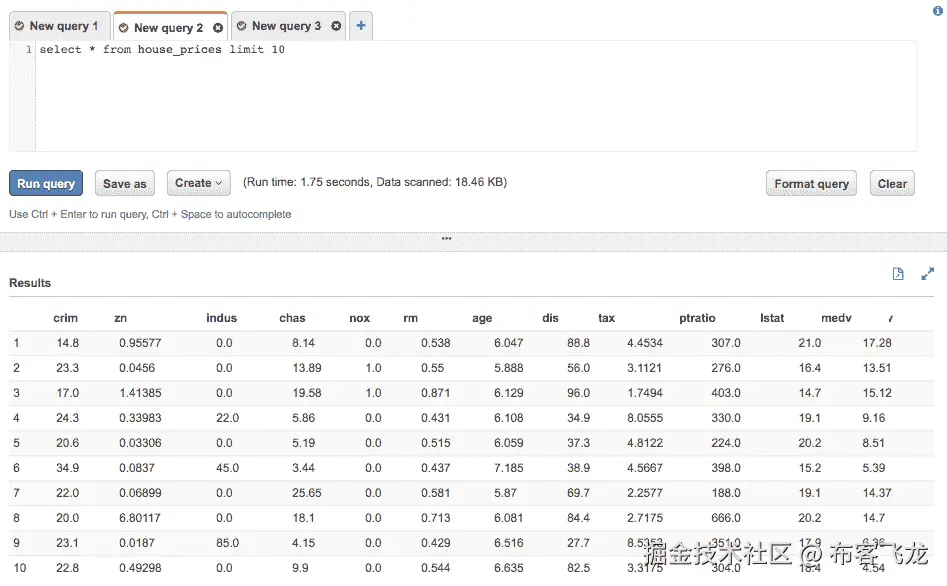This screenshot has width=947, height=586.
Task: Click the crim column header
Action: pos(65,318)
